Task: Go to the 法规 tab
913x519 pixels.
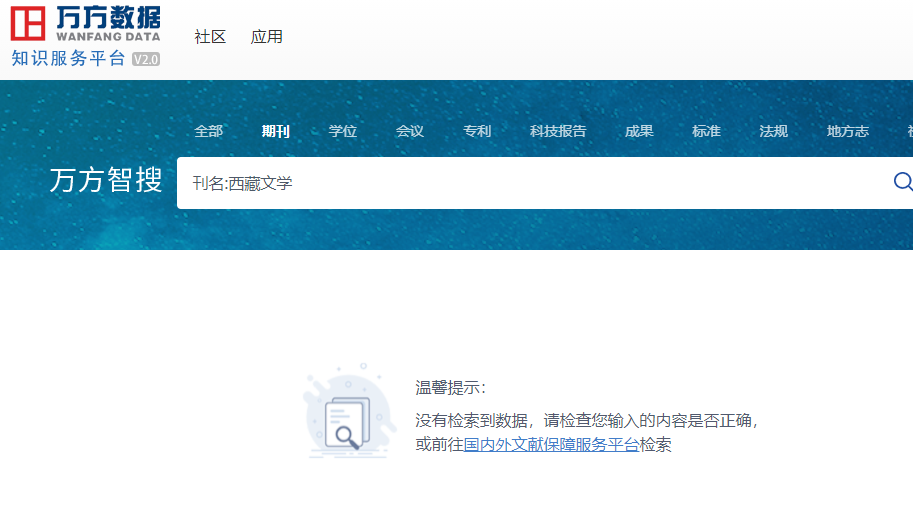Action: pos(773,131)
